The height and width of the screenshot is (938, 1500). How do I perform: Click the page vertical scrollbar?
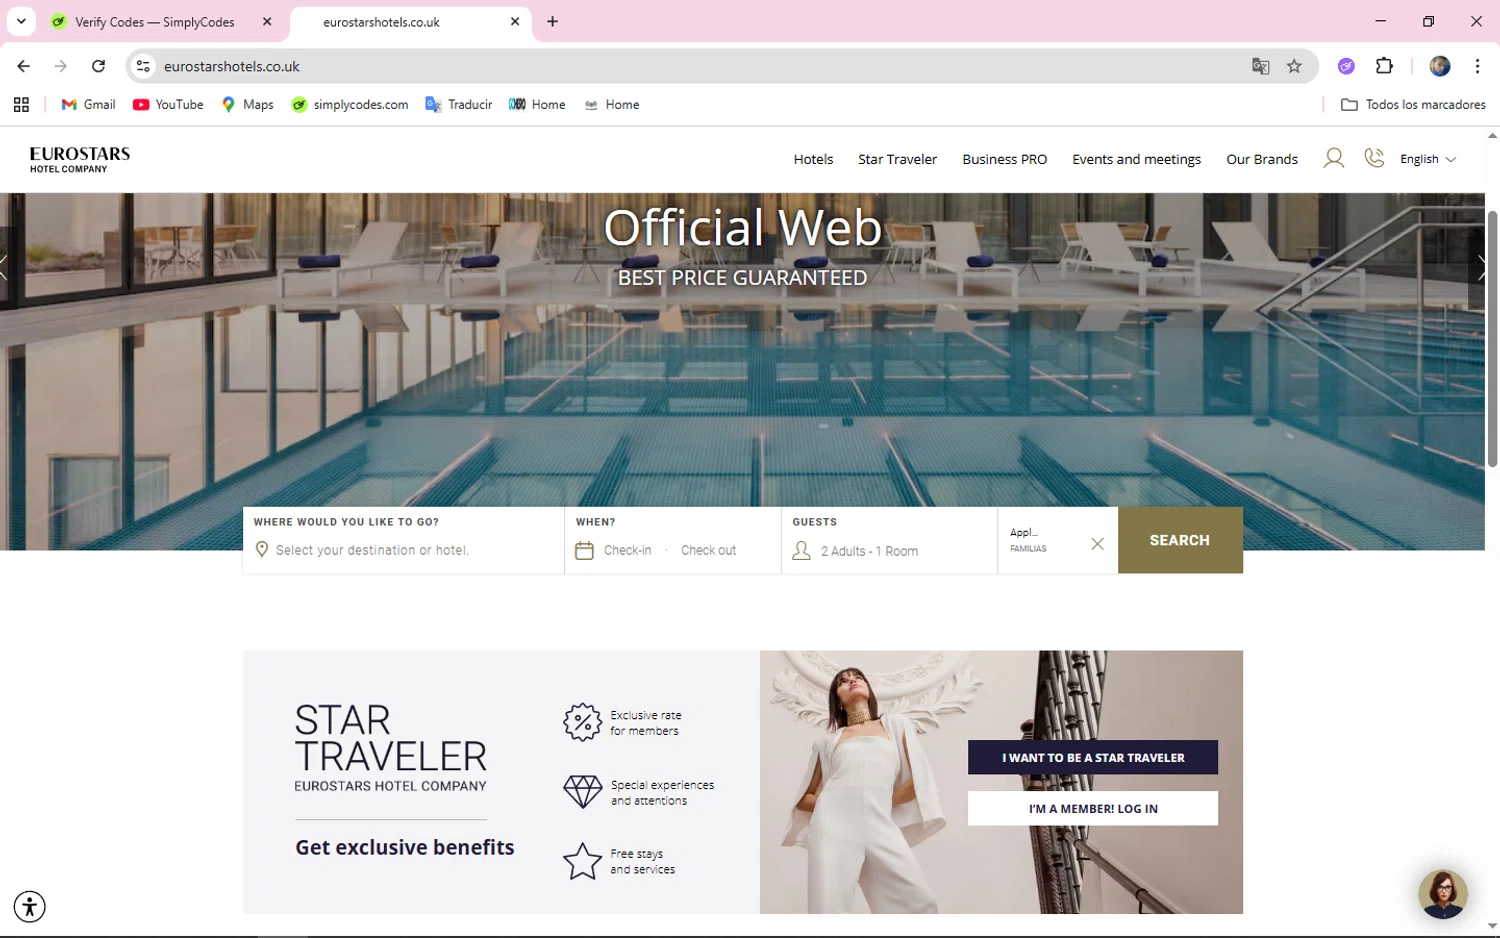pyautogui.click(x=1492, y=340)
